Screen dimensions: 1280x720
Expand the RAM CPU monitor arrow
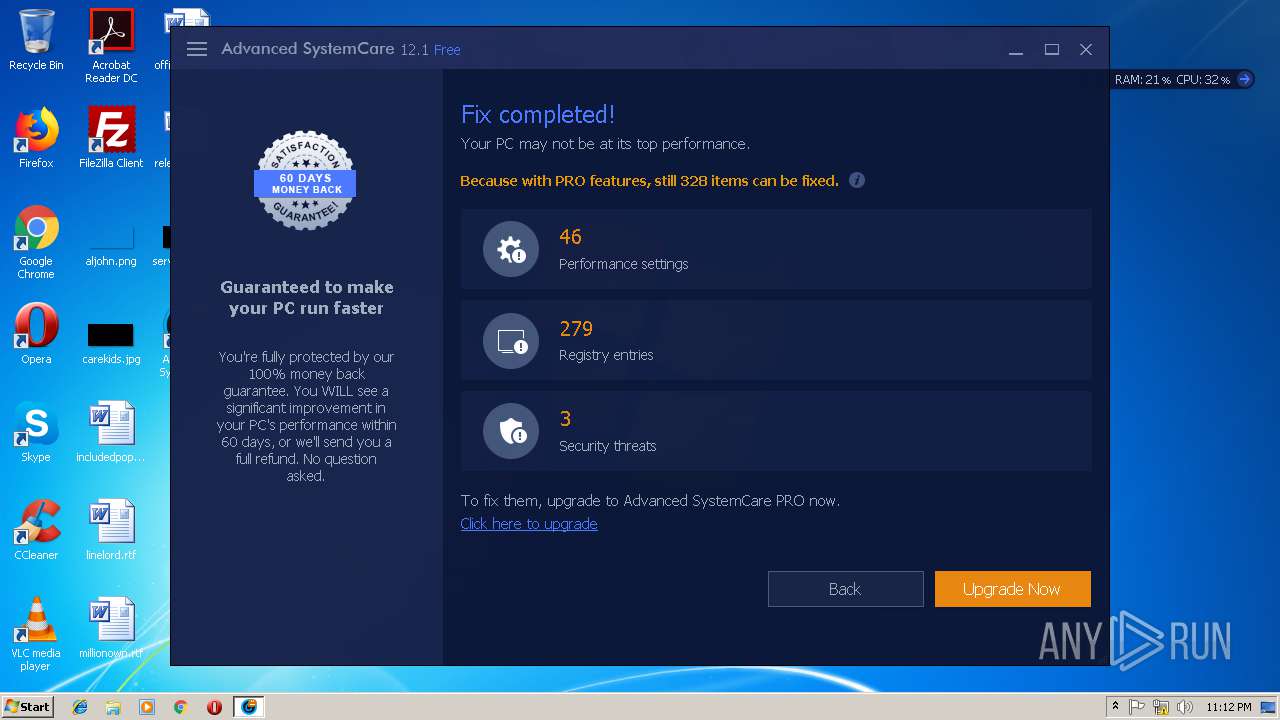[1245, 79]
